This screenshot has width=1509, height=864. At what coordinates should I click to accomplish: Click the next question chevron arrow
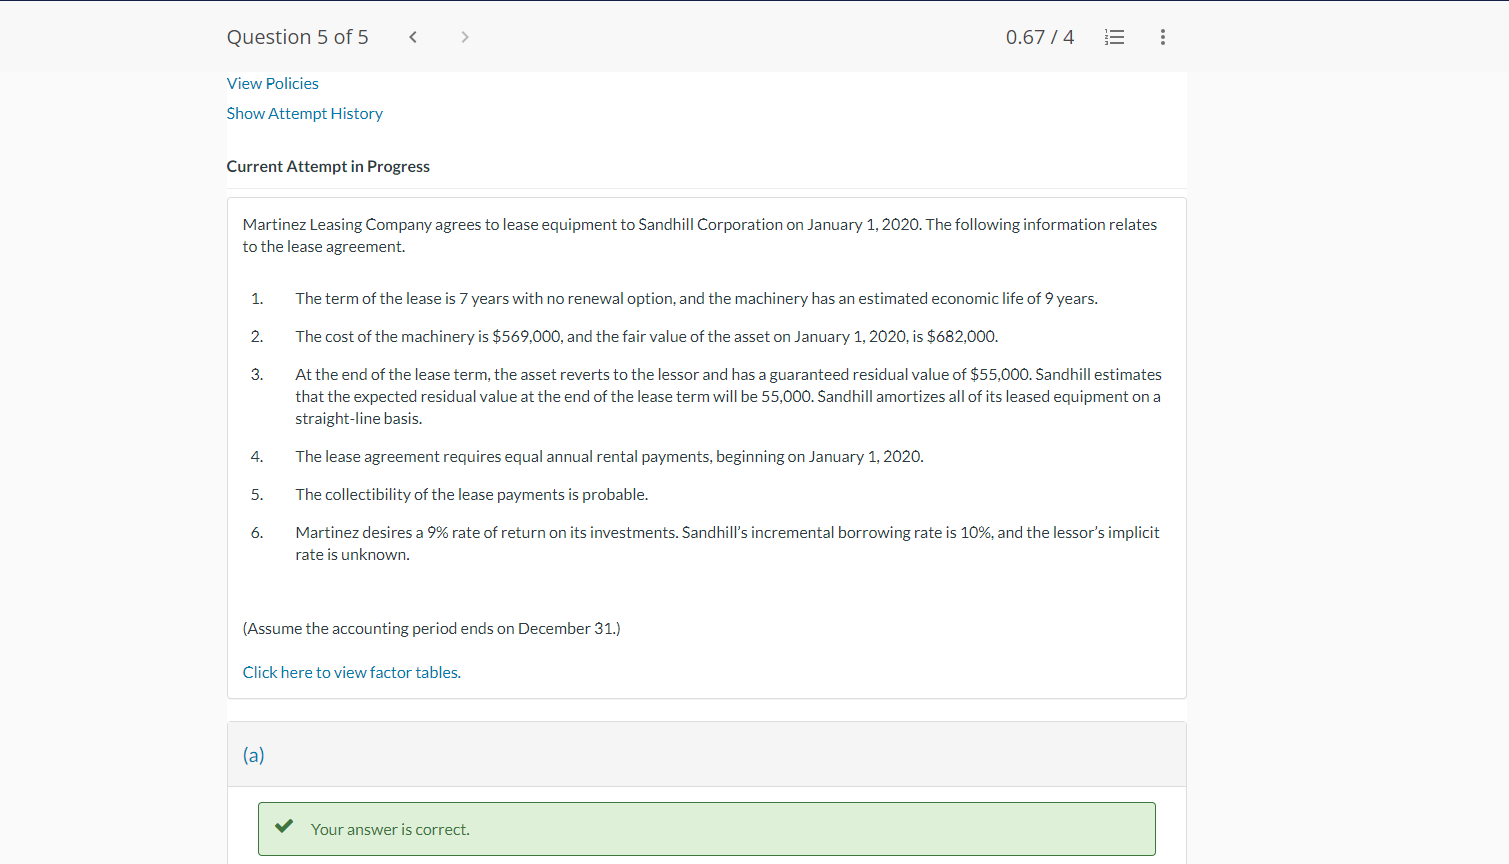pos(464,36)
